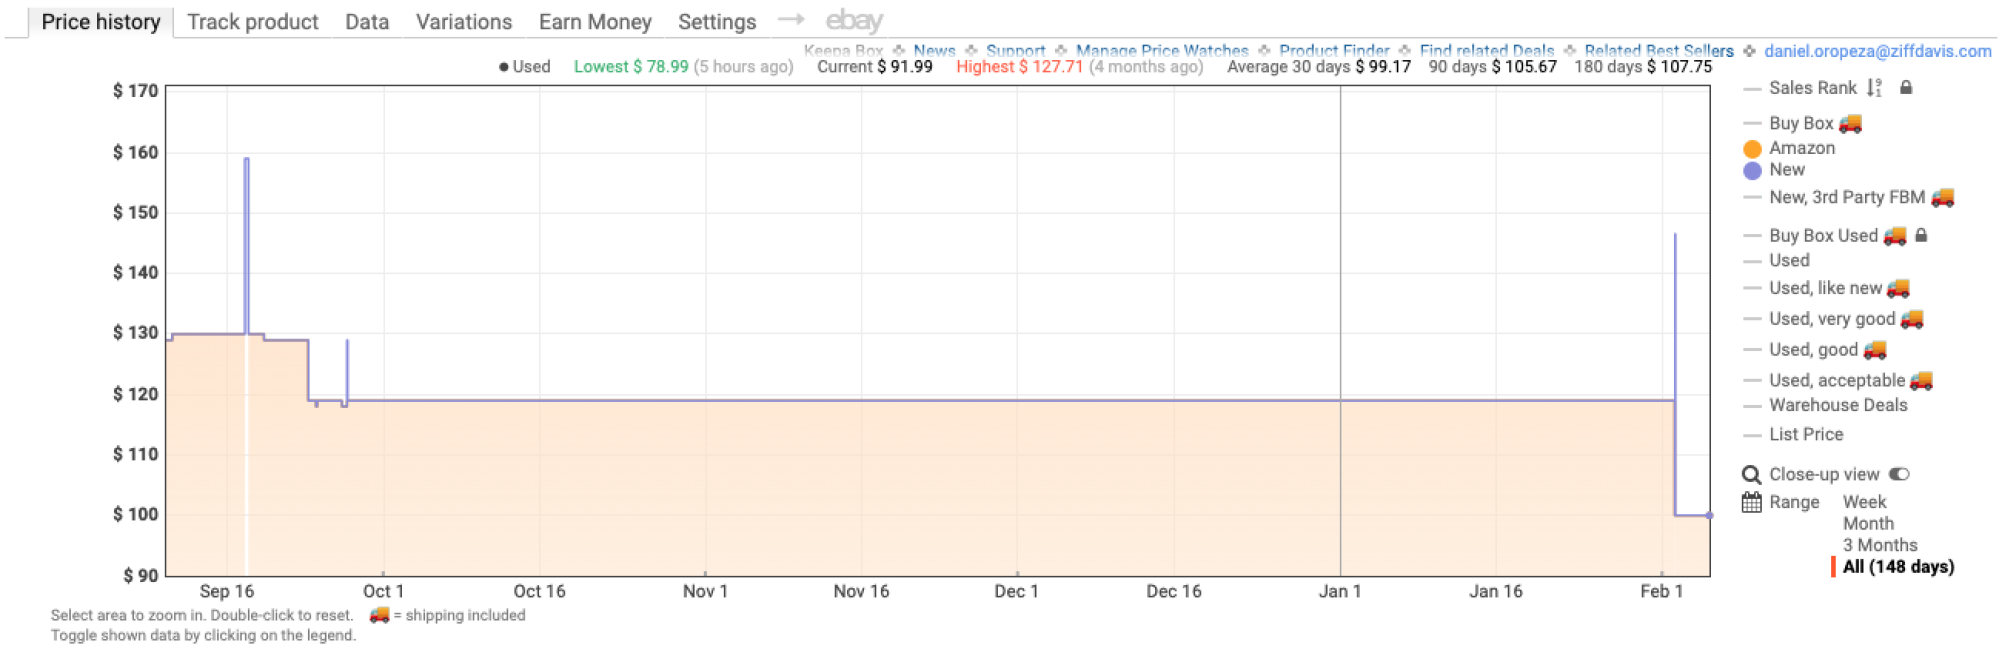Click the Buy Box truck icon
1999x659 pixels.
[1850, 123]
